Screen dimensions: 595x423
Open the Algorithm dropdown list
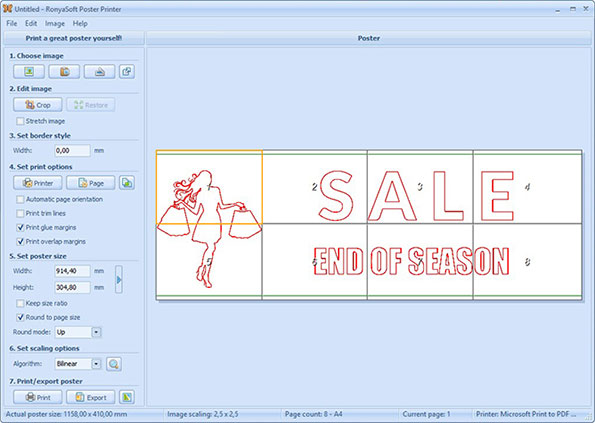pyautogui.click(x=96, y=364)
